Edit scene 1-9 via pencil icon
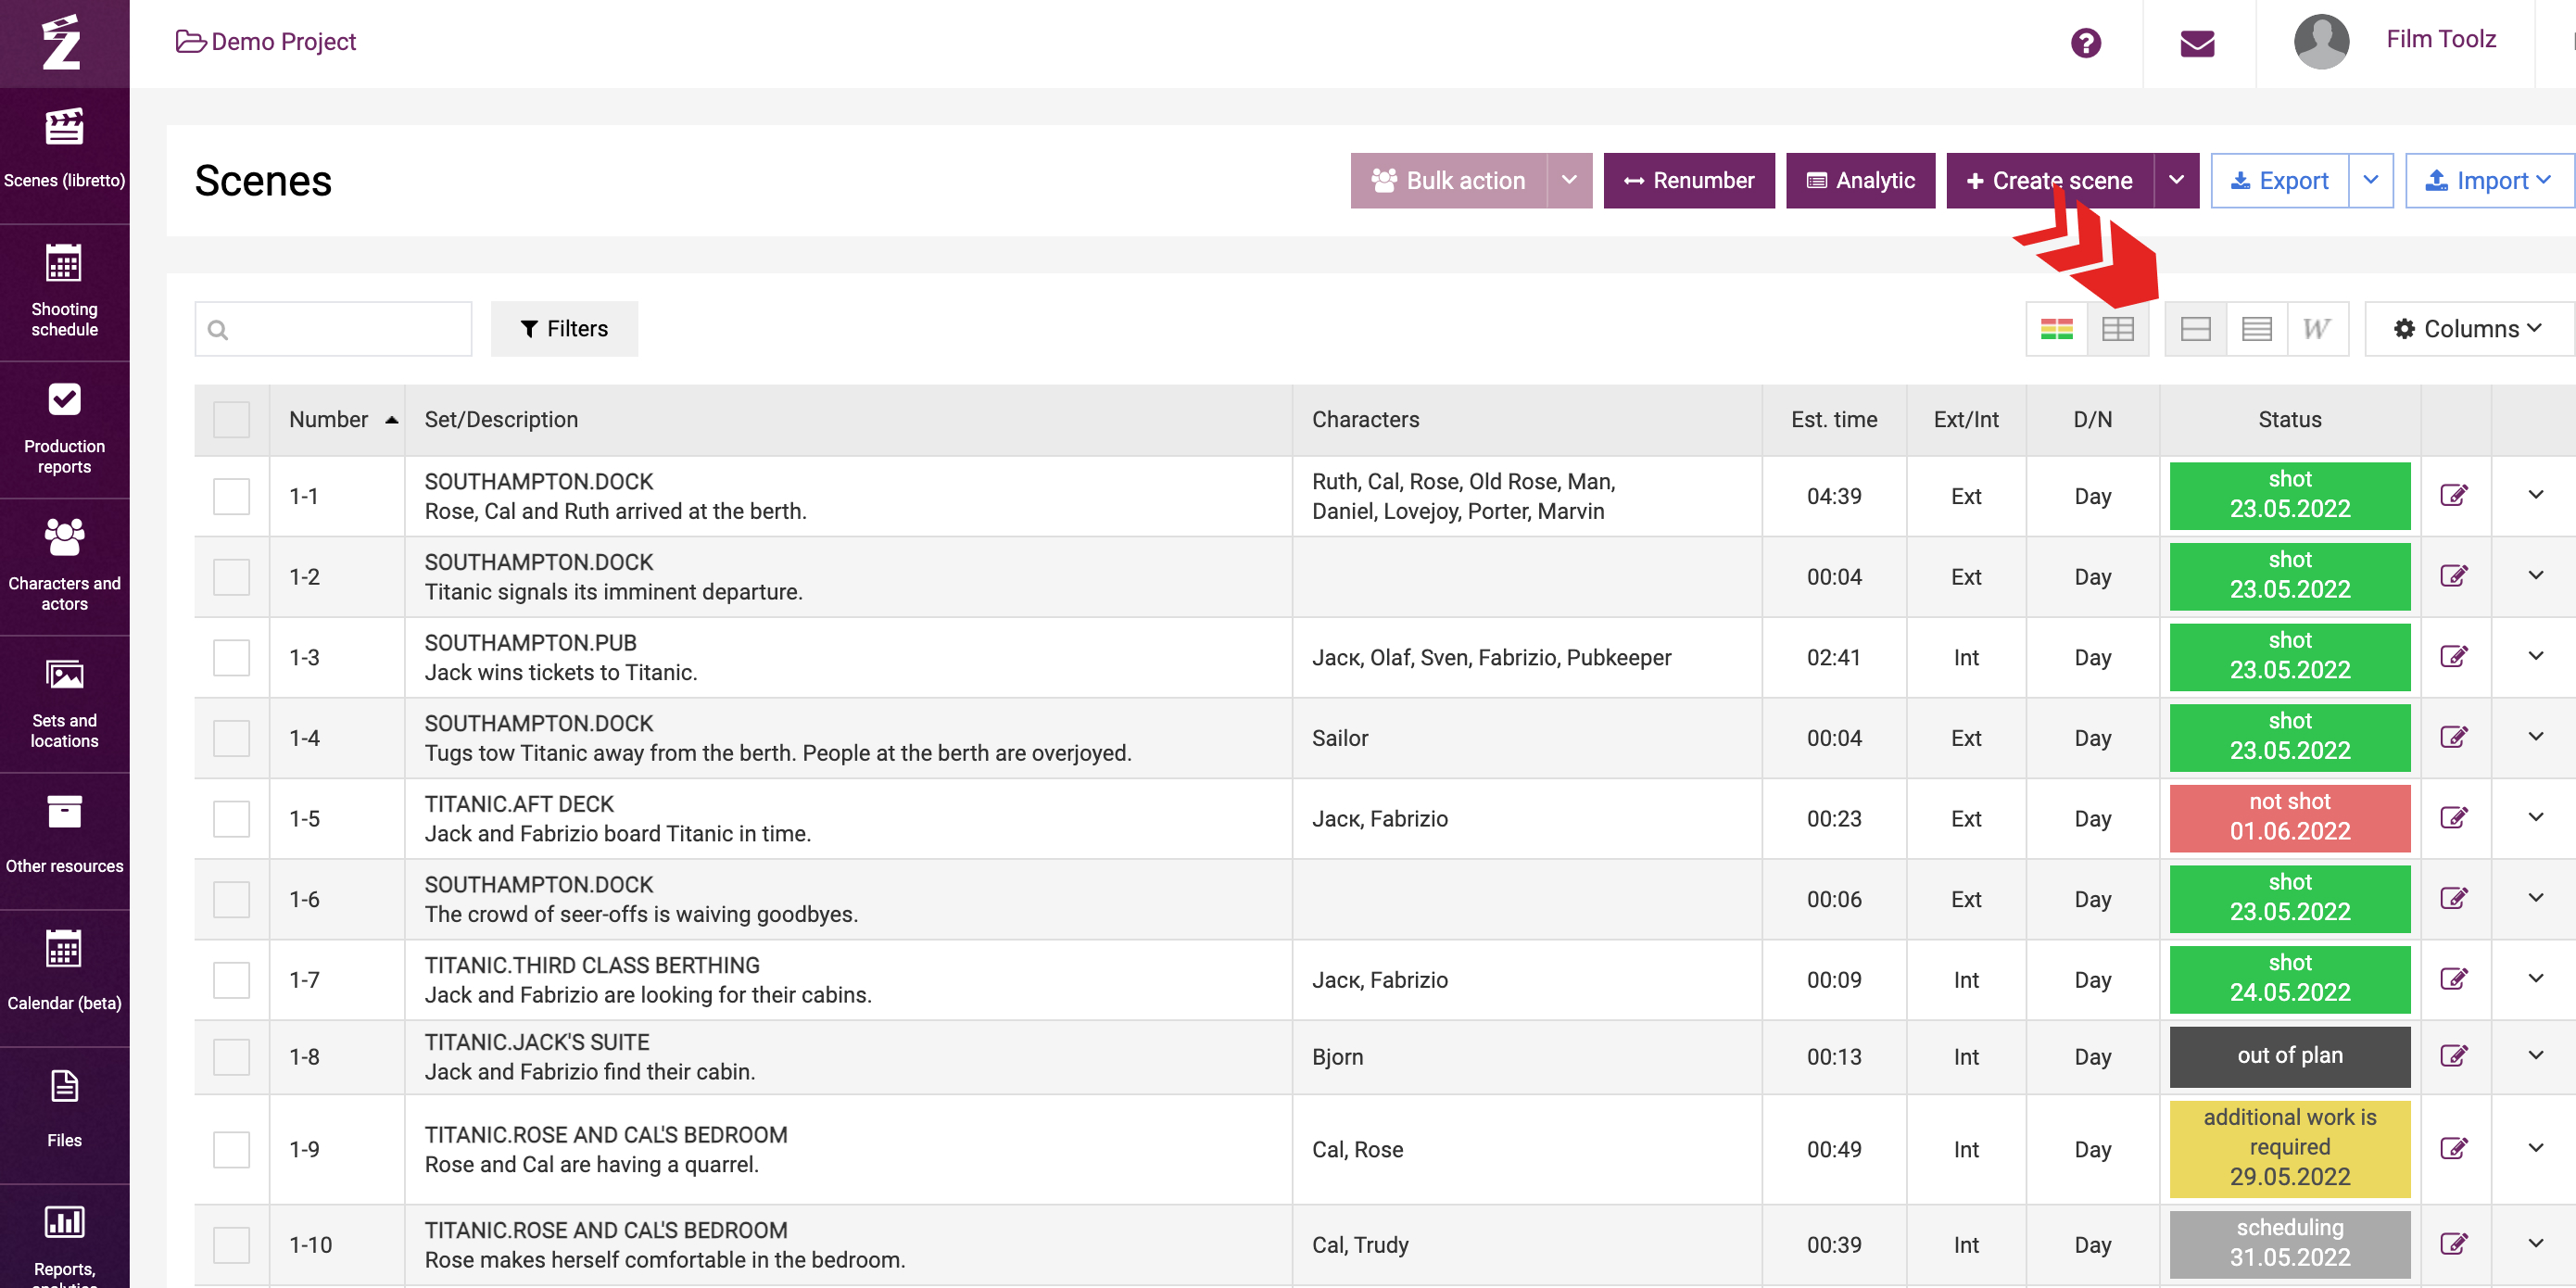This screenshot has height=1288, width=2576. point(2454,1148)
